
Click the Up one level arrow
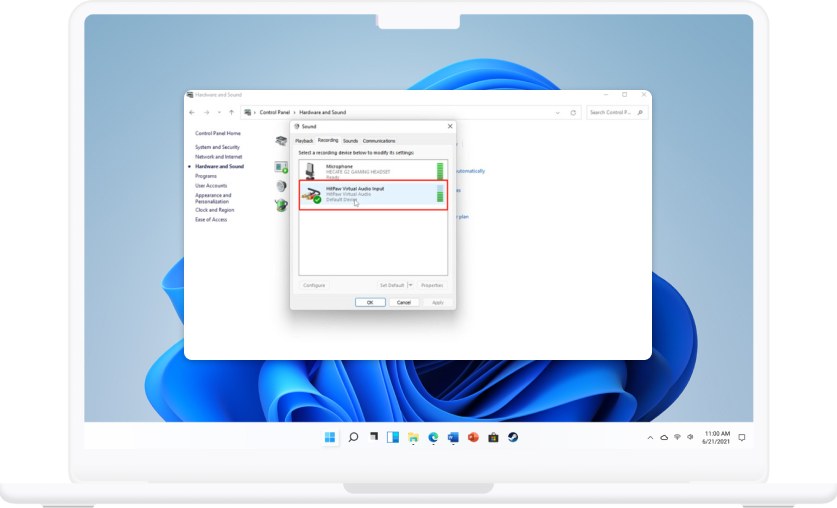pos(232,112)
